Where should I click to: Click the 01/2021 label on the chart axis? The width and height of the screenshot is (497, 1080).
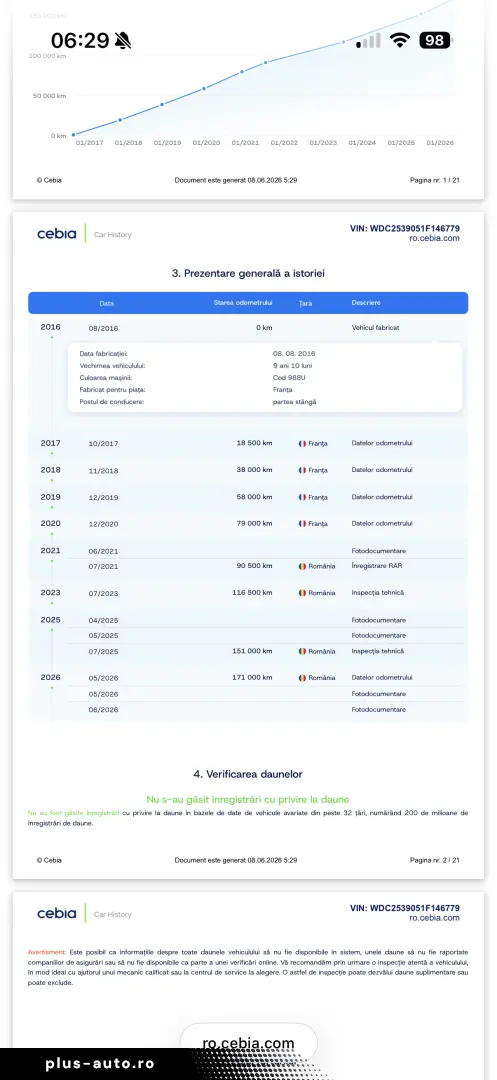click(x=246, y=143)
